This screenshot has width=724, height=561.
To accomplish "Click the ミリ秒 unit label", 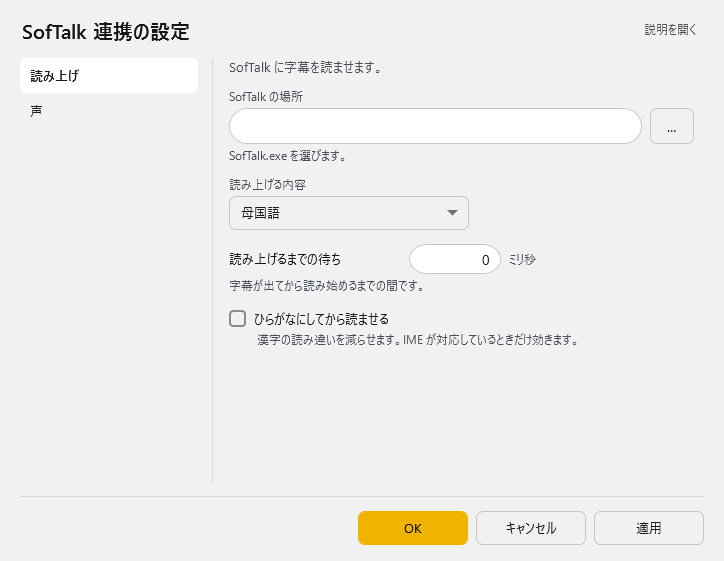I will point(522,259).
